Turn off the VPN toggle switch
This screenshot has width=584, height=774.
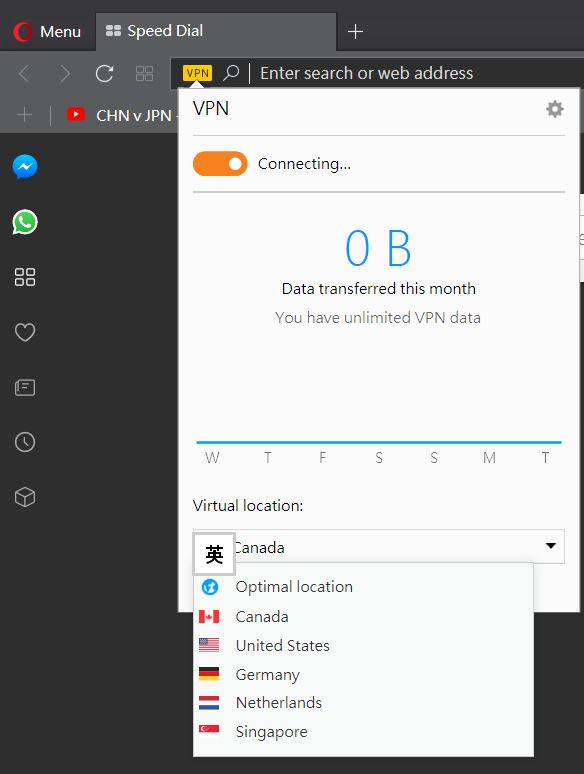coord(220,164)
